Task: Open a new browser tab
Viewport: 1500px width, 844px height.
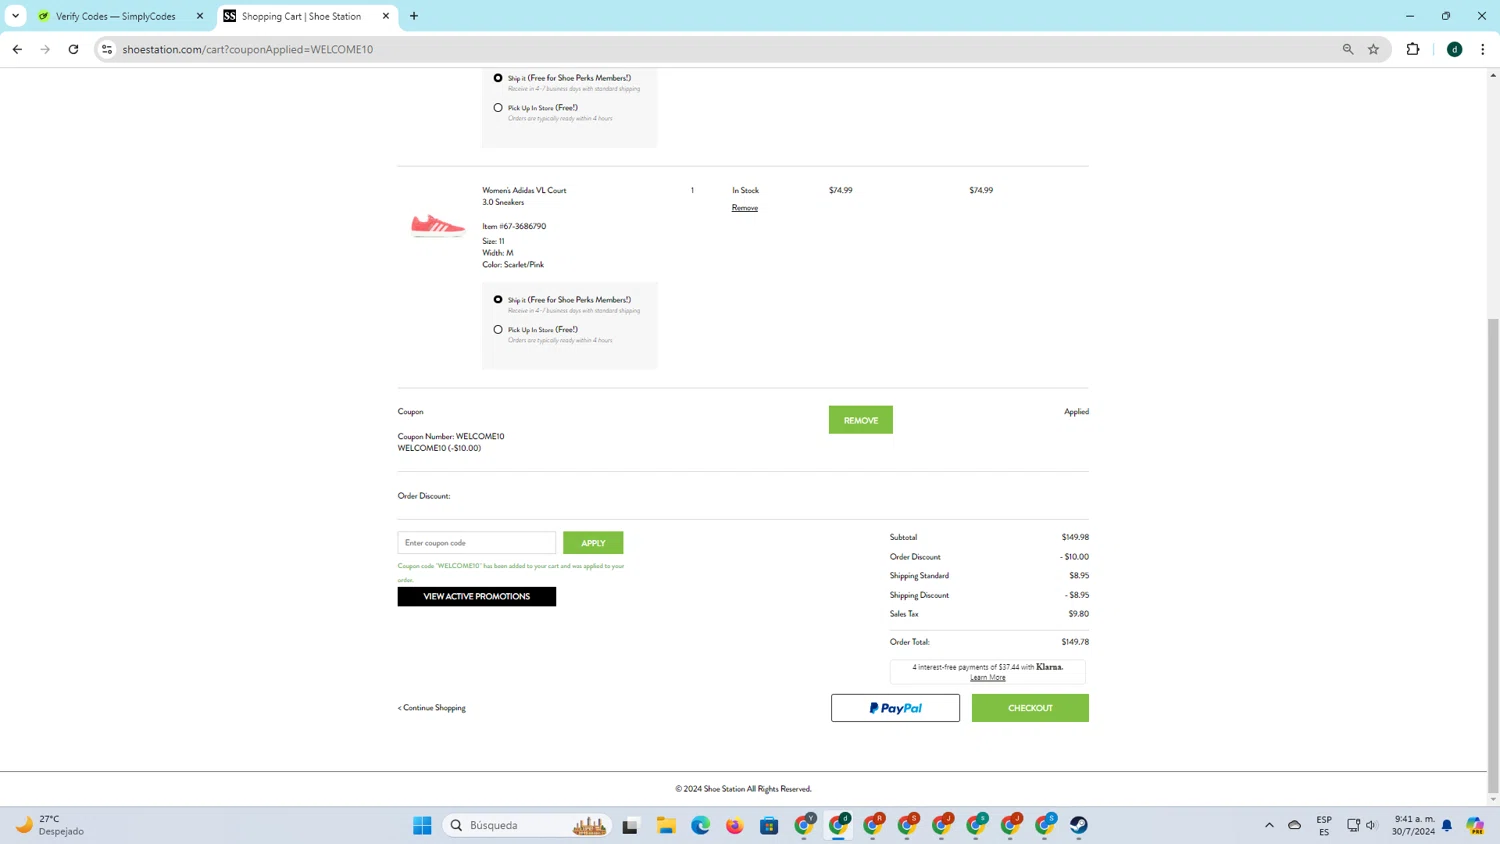Action: [414, 16]
